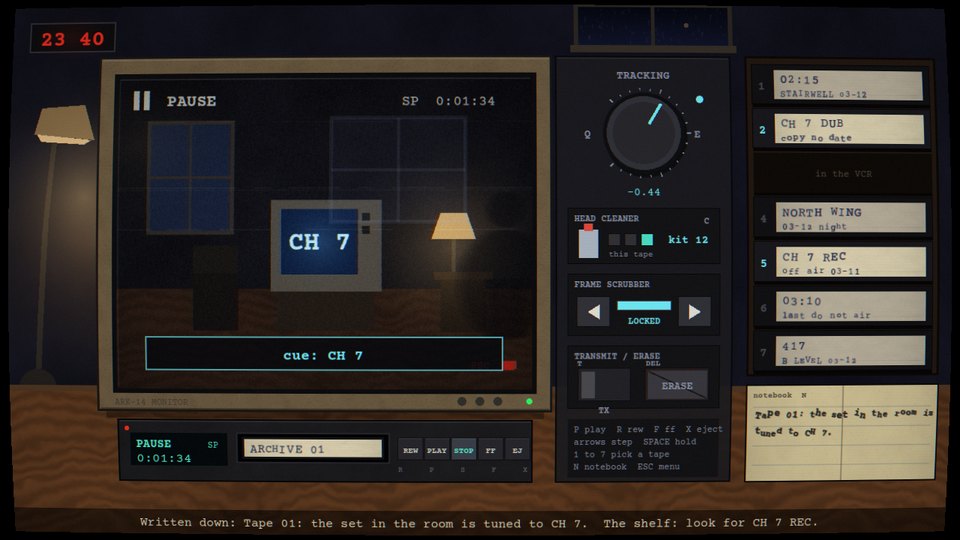Click the E label right of tracking dial
Viewport: 960px width, 540px height.
697,134
